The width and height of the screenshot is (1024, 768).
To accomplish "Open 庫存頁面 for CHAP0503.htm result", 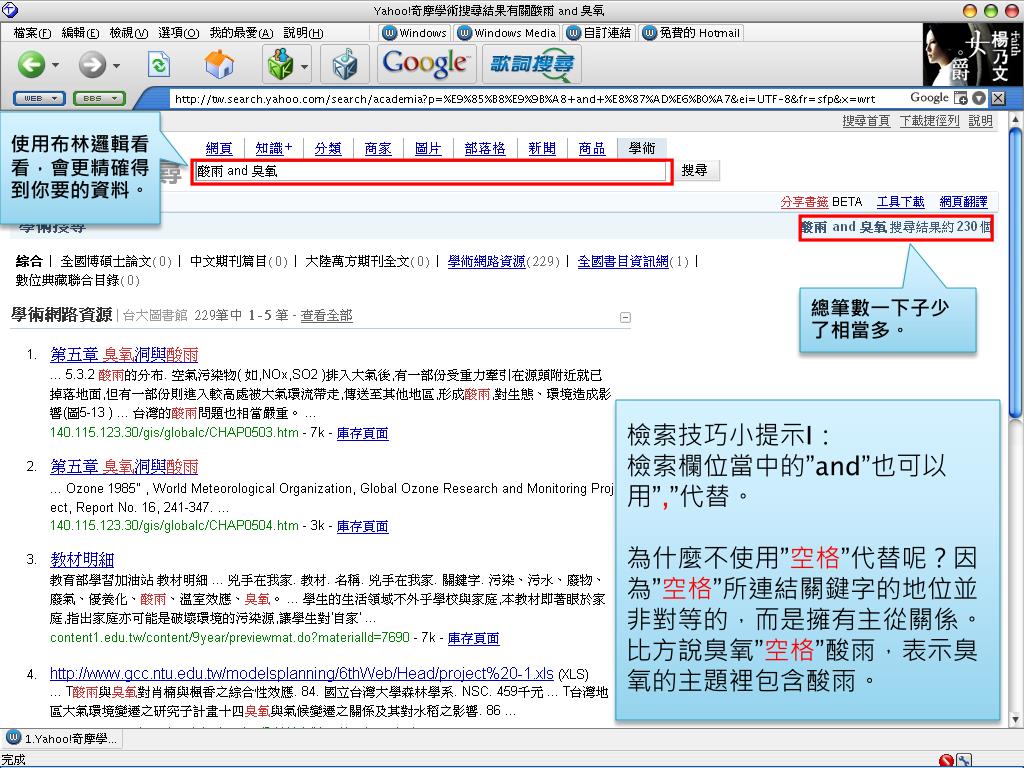I will [x=362, y=433].
